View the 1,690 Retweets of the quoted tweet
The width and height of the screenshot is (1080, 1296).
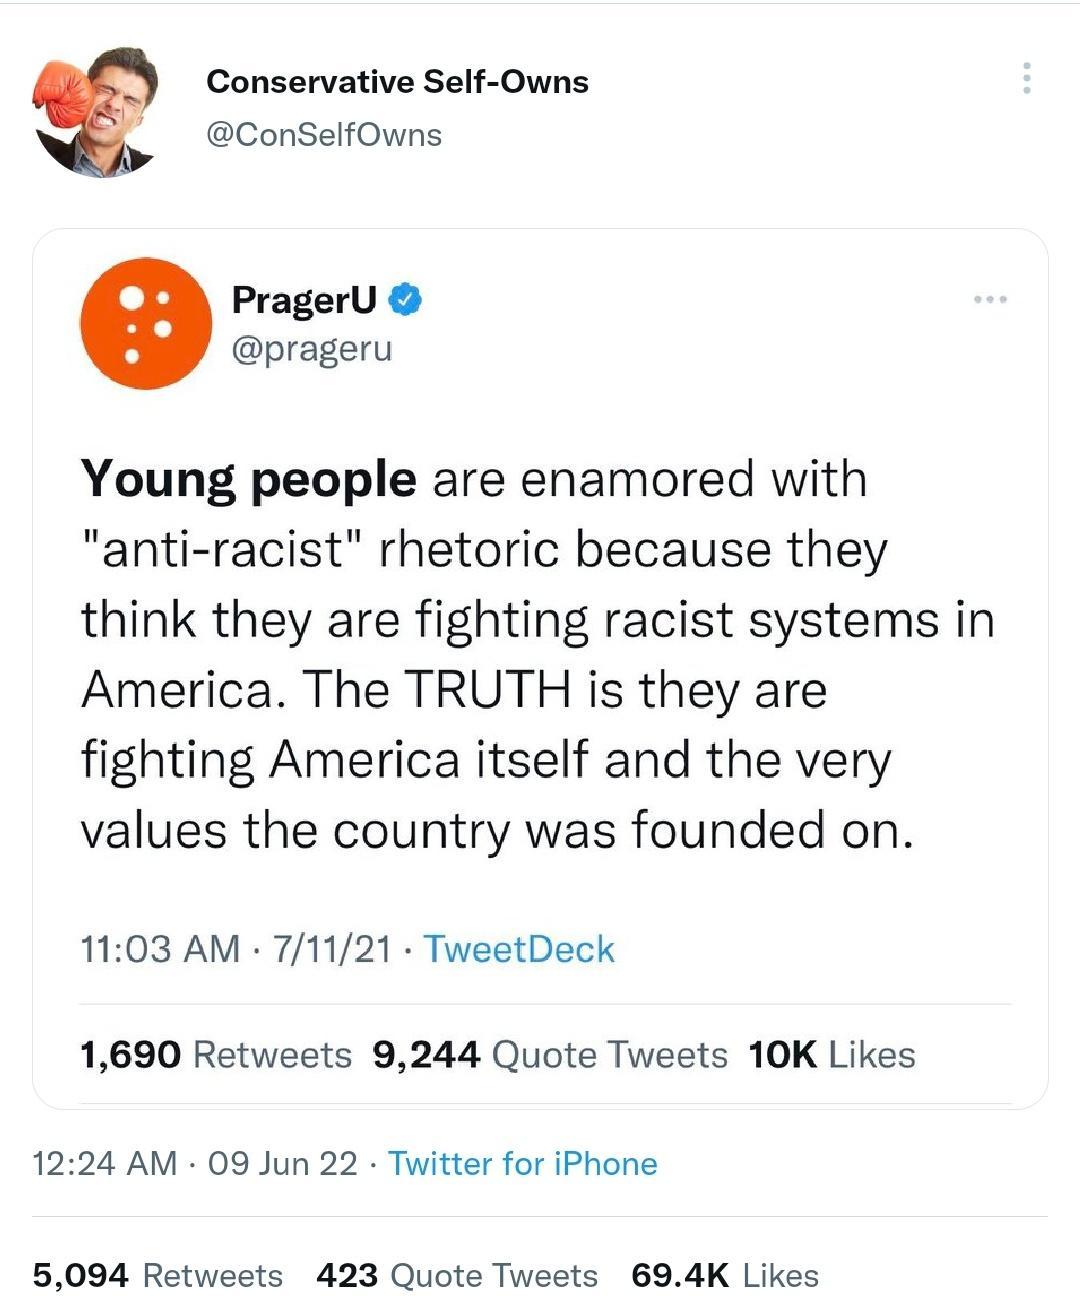point(215,1054)
